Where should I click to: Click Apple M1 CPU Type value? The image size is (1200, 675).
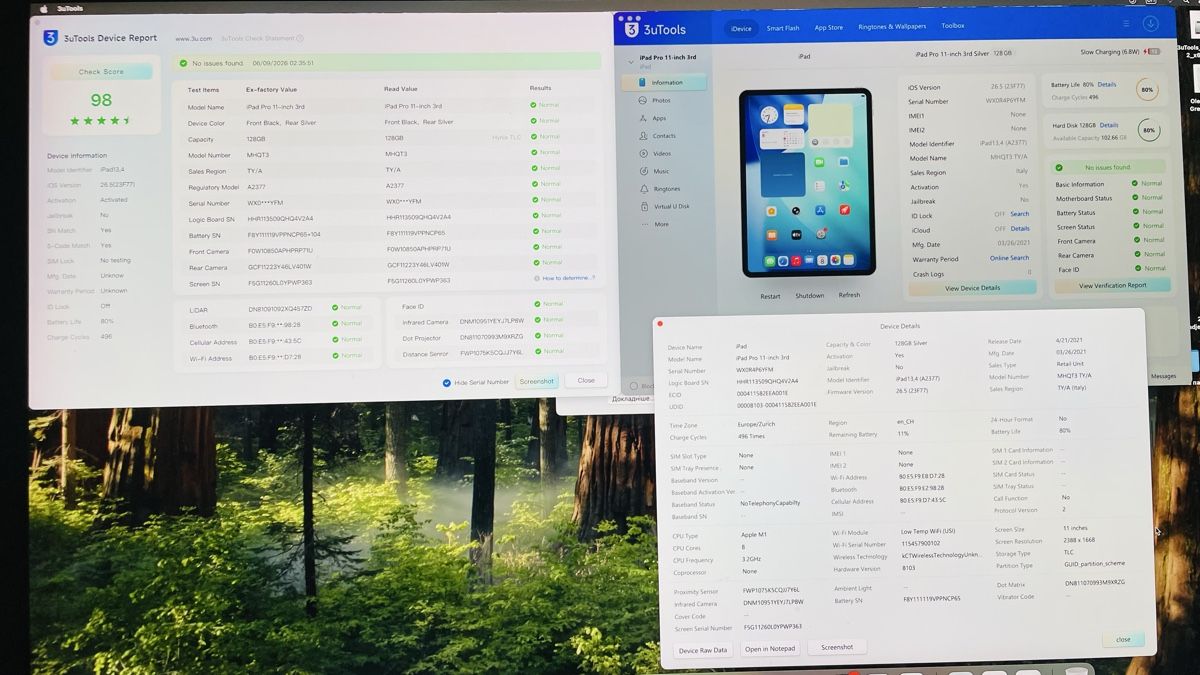[755, 536]
